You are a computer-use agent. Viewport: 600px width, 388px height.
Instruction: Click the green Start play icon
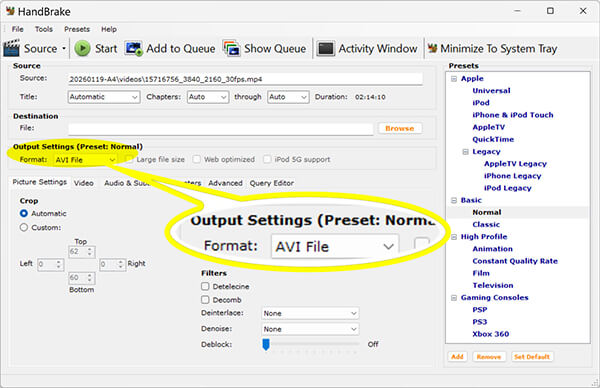82,49
